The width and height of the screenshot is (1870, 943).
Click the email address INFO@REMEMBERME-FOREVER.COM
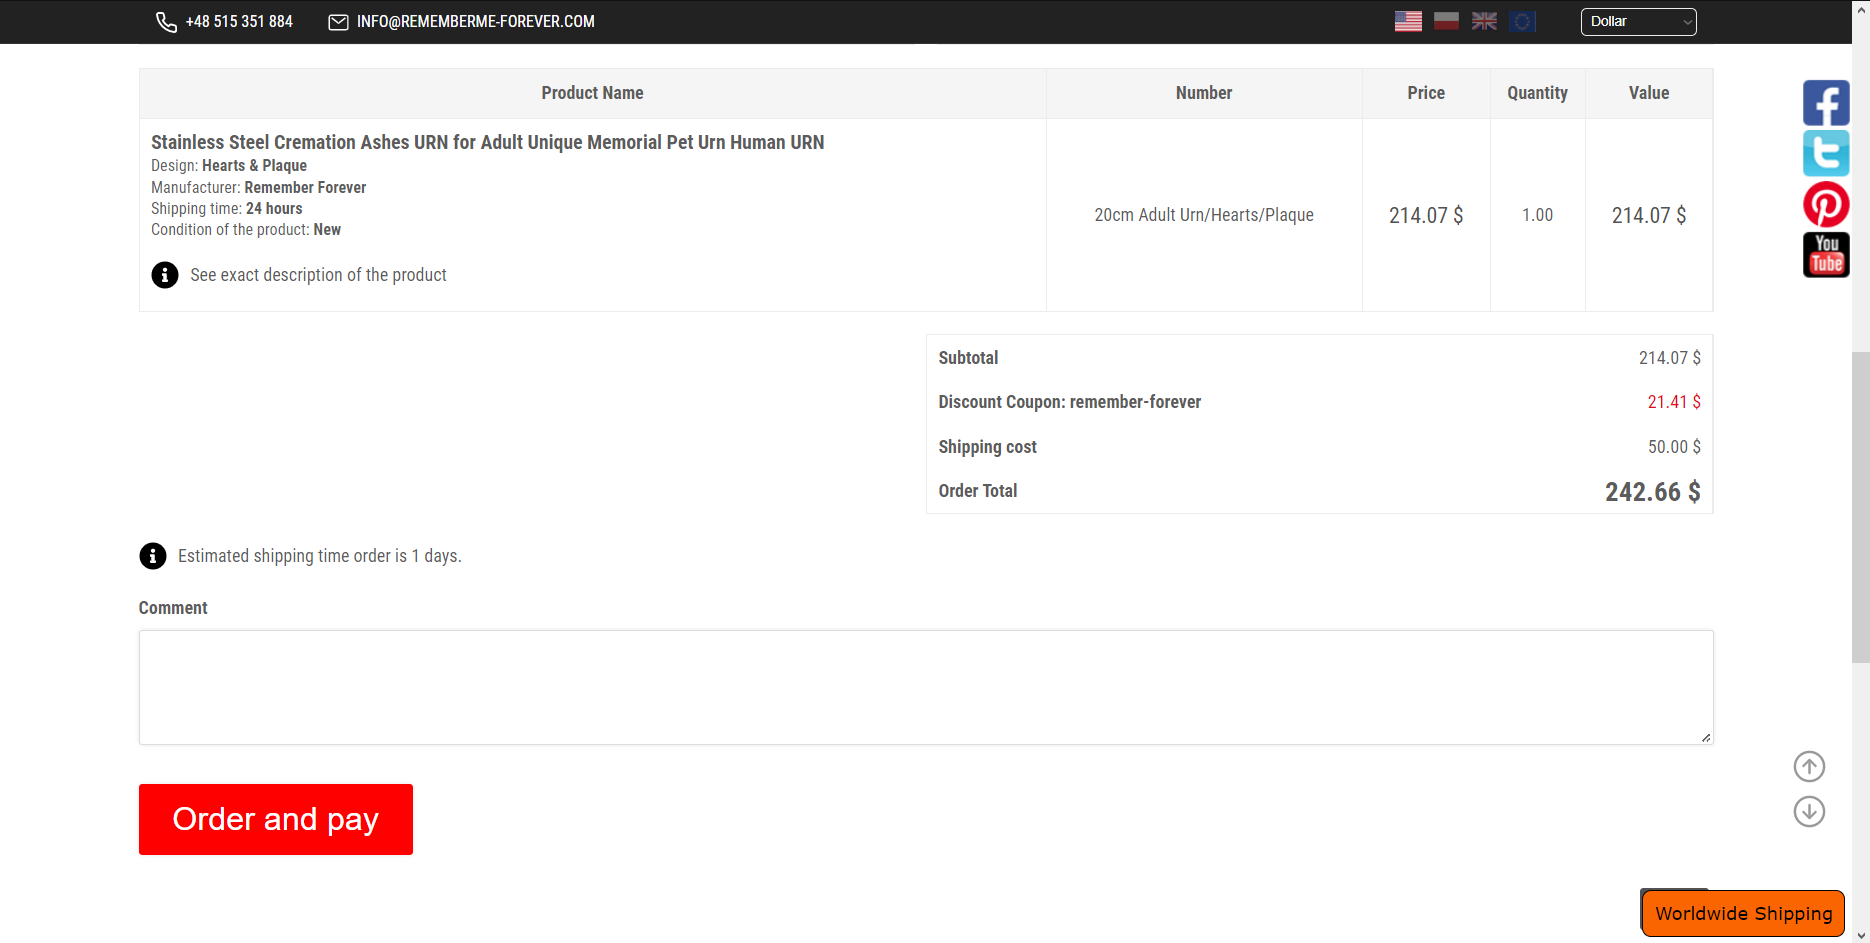click(475, 22)
